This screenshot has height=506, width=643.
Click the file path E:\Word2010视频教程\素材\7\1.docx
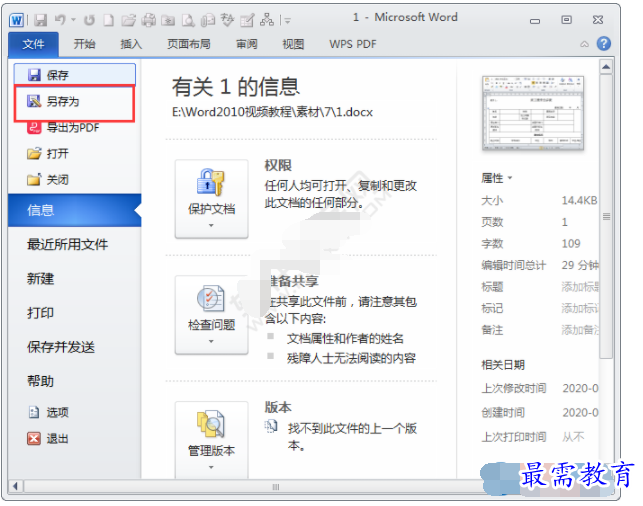click(272, 112)
